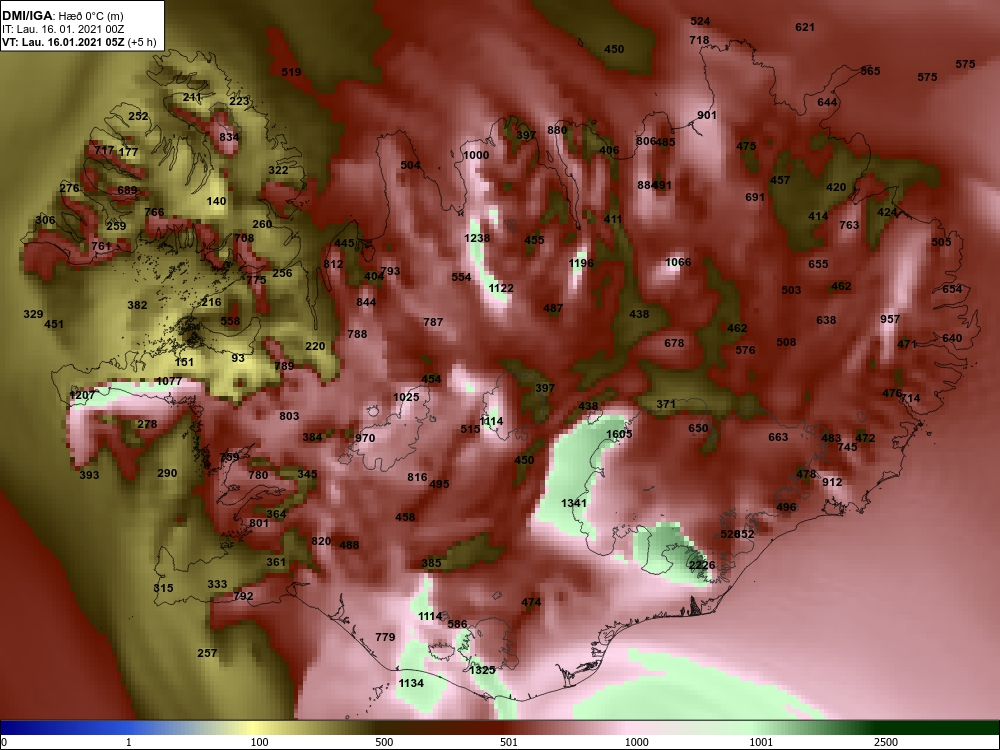1000x750 pixels.
Task: Click the 779 value on the south coast
Action: 385,637
